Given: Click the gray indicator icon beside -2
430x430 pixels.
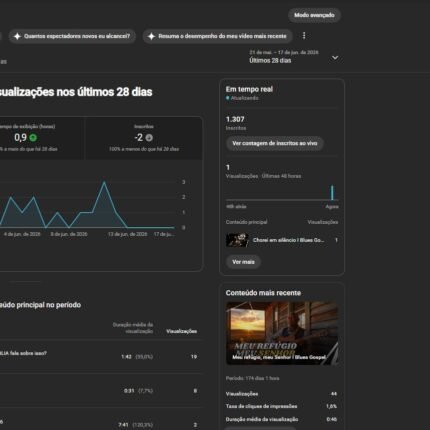Looking at the screenshot, I should pos(149,137).
